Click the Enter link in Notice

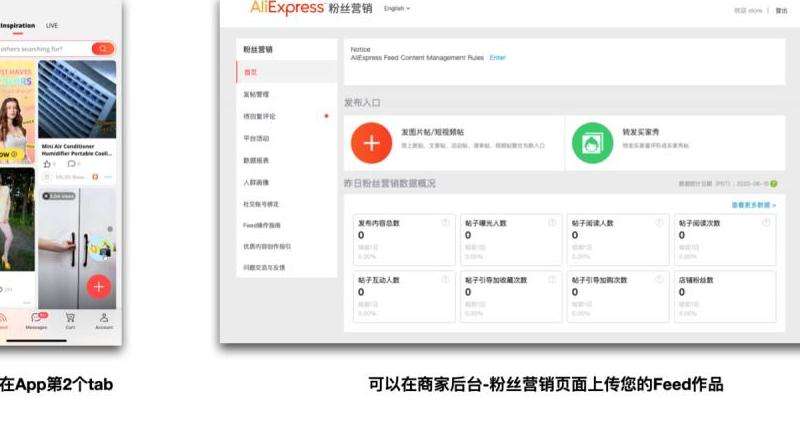pos(497,58)
